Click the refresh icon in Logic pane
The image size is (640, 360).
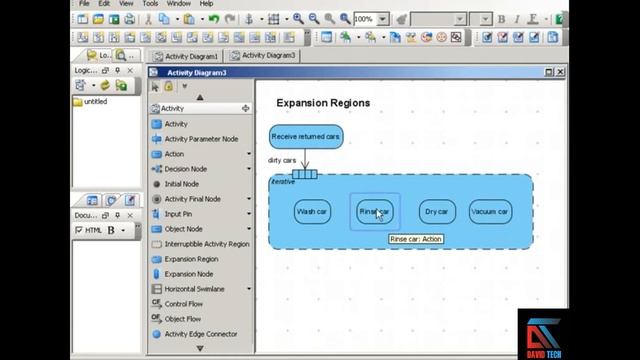click(105, 85)
